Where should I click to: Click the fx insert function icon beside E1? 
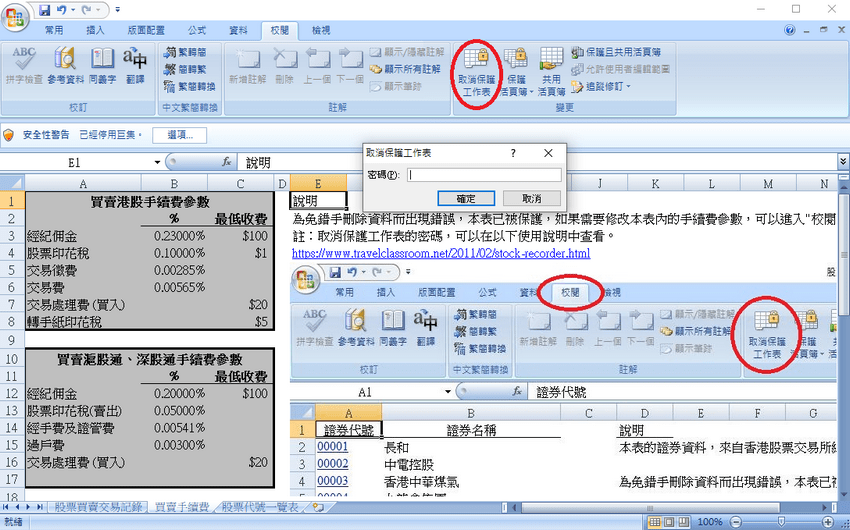[227, 162]
